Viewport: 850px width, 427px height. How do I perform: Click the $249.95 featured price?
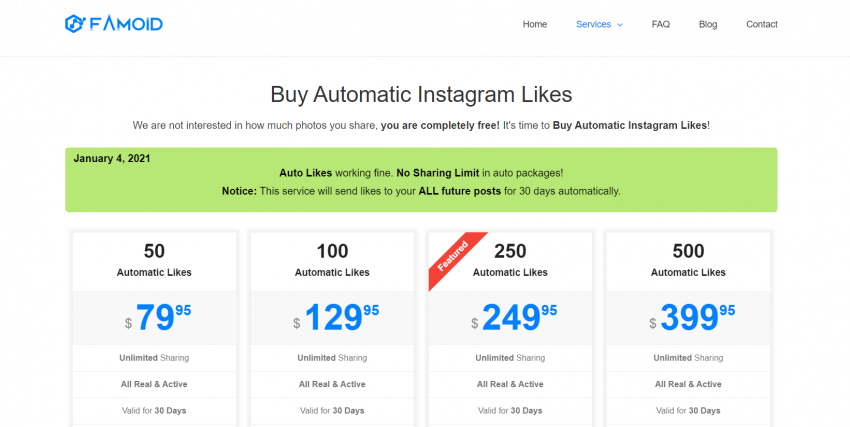(x=514, y=318)
